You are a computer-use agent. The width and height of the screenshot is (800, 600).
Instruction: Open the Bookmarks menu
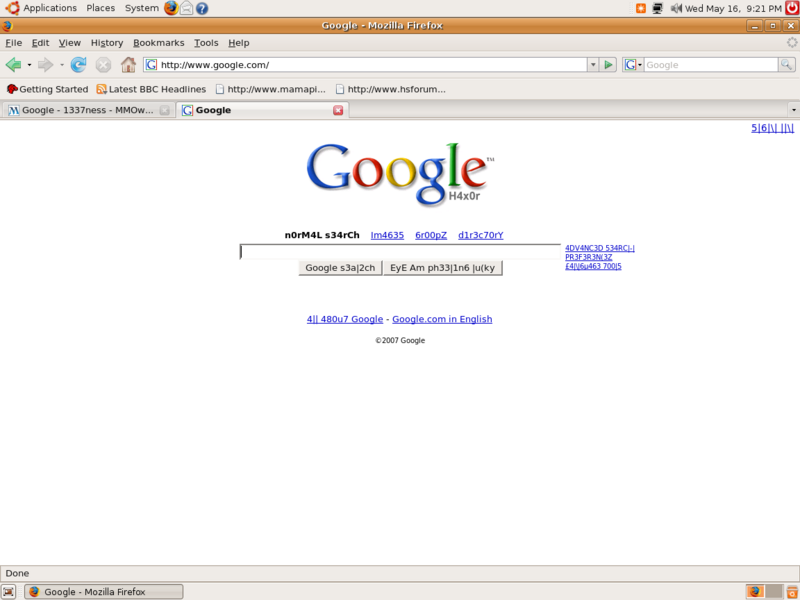pyautogui.click(x=159, y=43)
